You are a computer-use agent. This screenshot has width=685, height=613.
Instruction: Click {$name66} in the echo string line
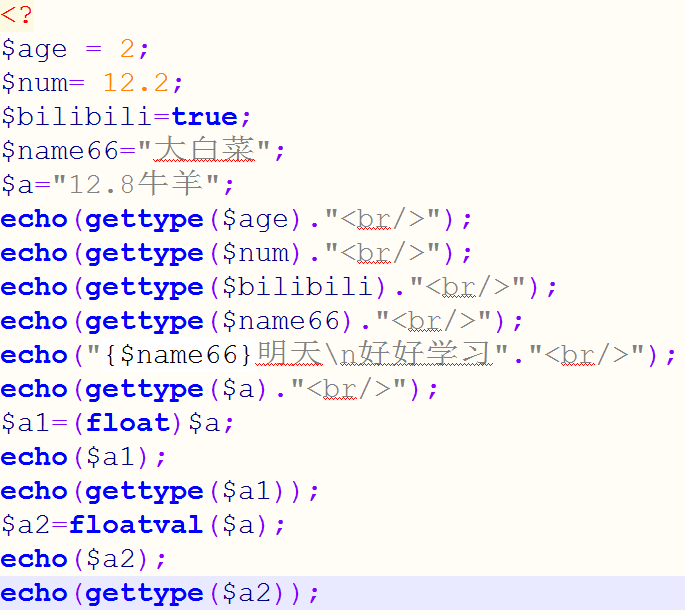(x=179, y=355)
